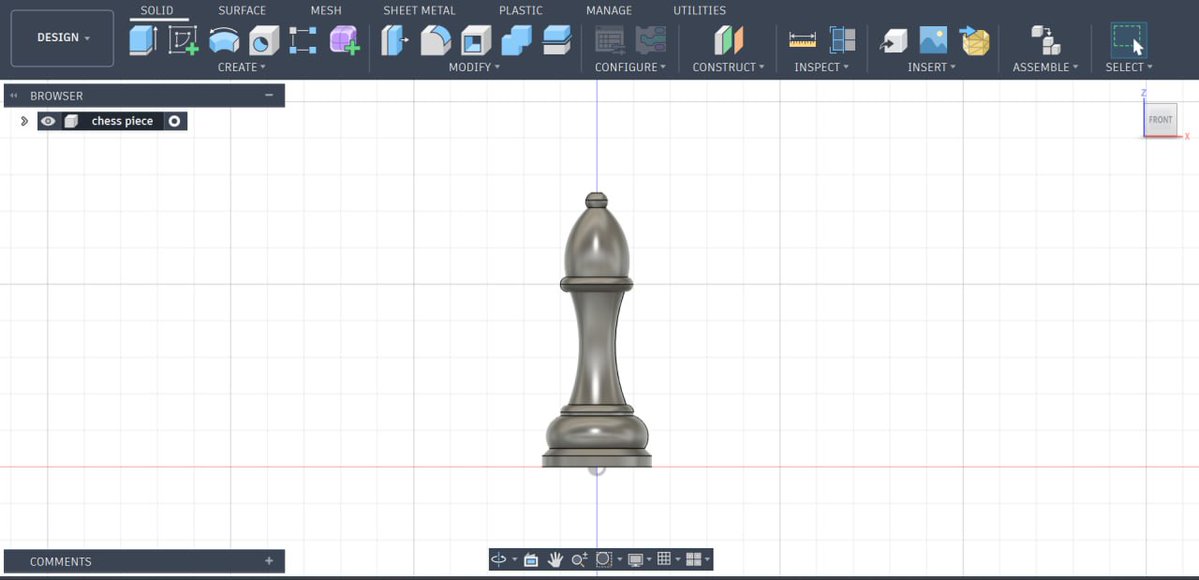The height and width of the screenshot is (580, 1199).
Task: Activate the chess piece component radio button
Action: click(x=175, y=121)
